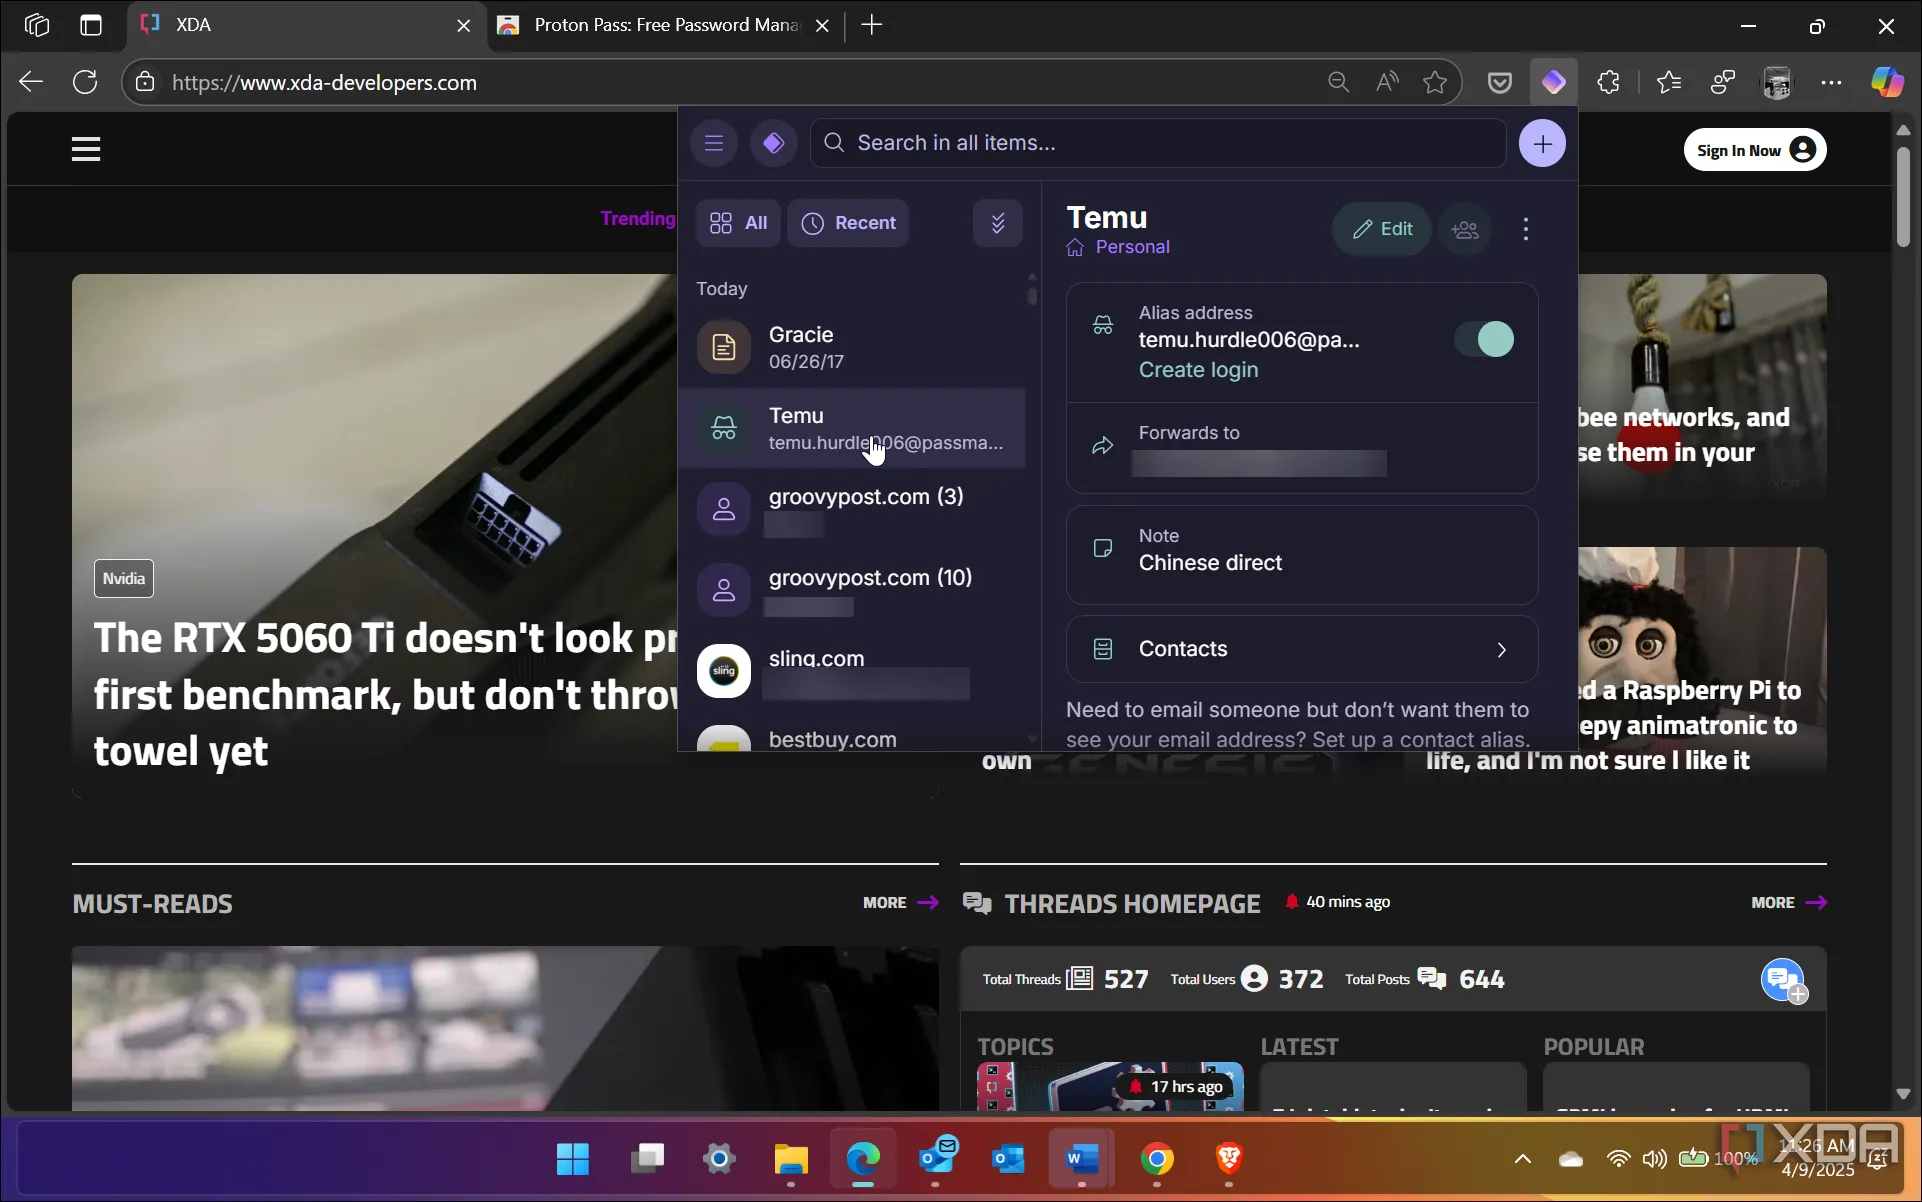Launch Brave browser from the taskbar
The image size is (1922, 1202).
(1229, 1159)
